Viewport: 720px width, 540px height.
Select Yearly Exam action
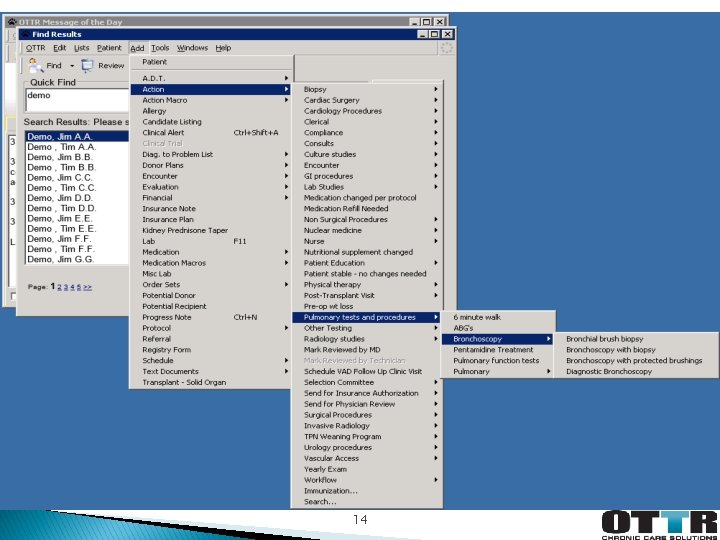click(x=367, y=469)
